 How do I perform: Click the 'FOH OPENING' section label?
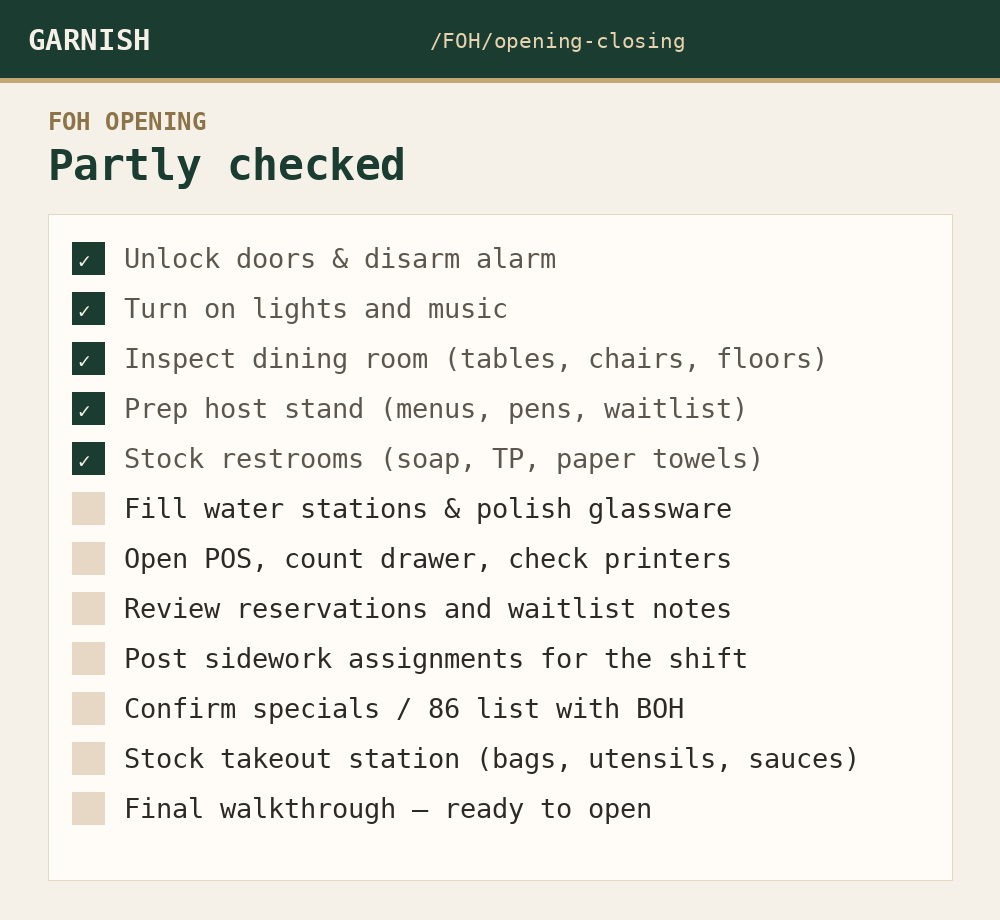click(128, 121)
